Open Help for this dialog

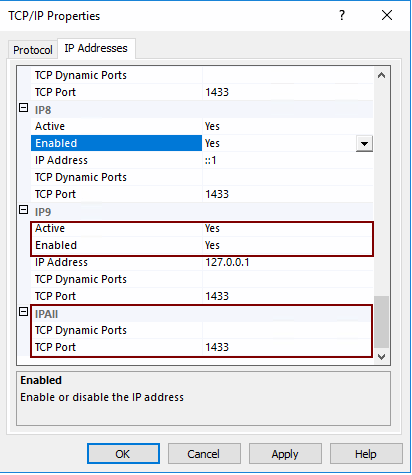coord(366,454)
